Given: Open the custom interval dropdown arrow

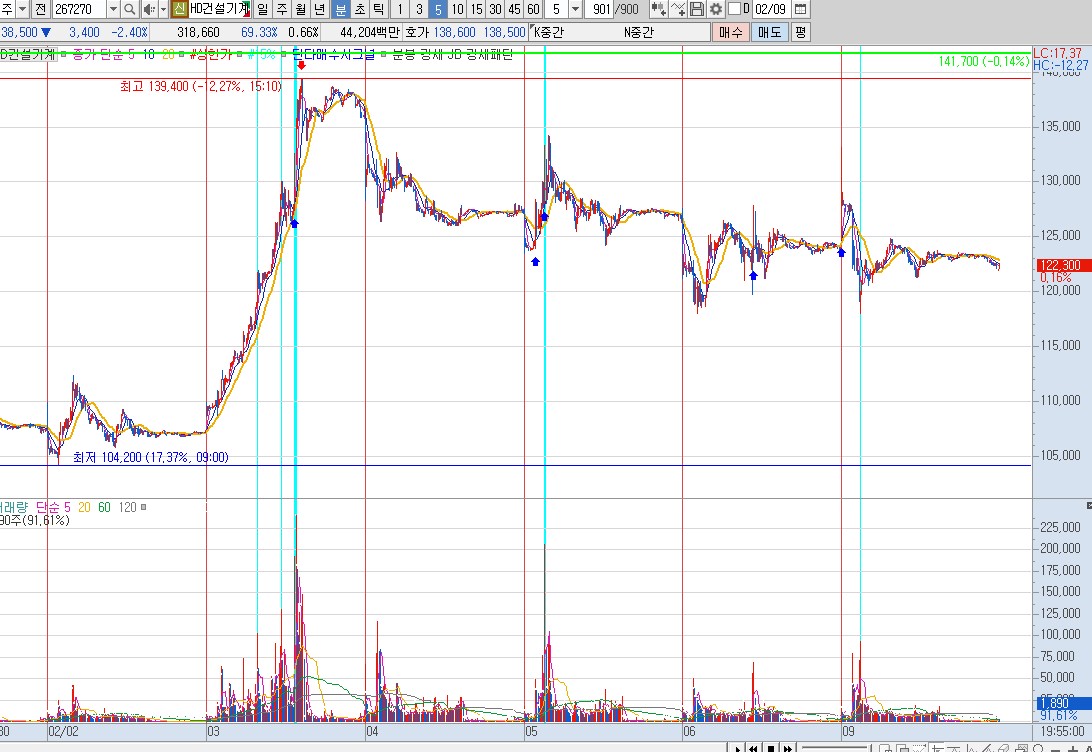Looking at the screenshot, I should coord(575,9).
